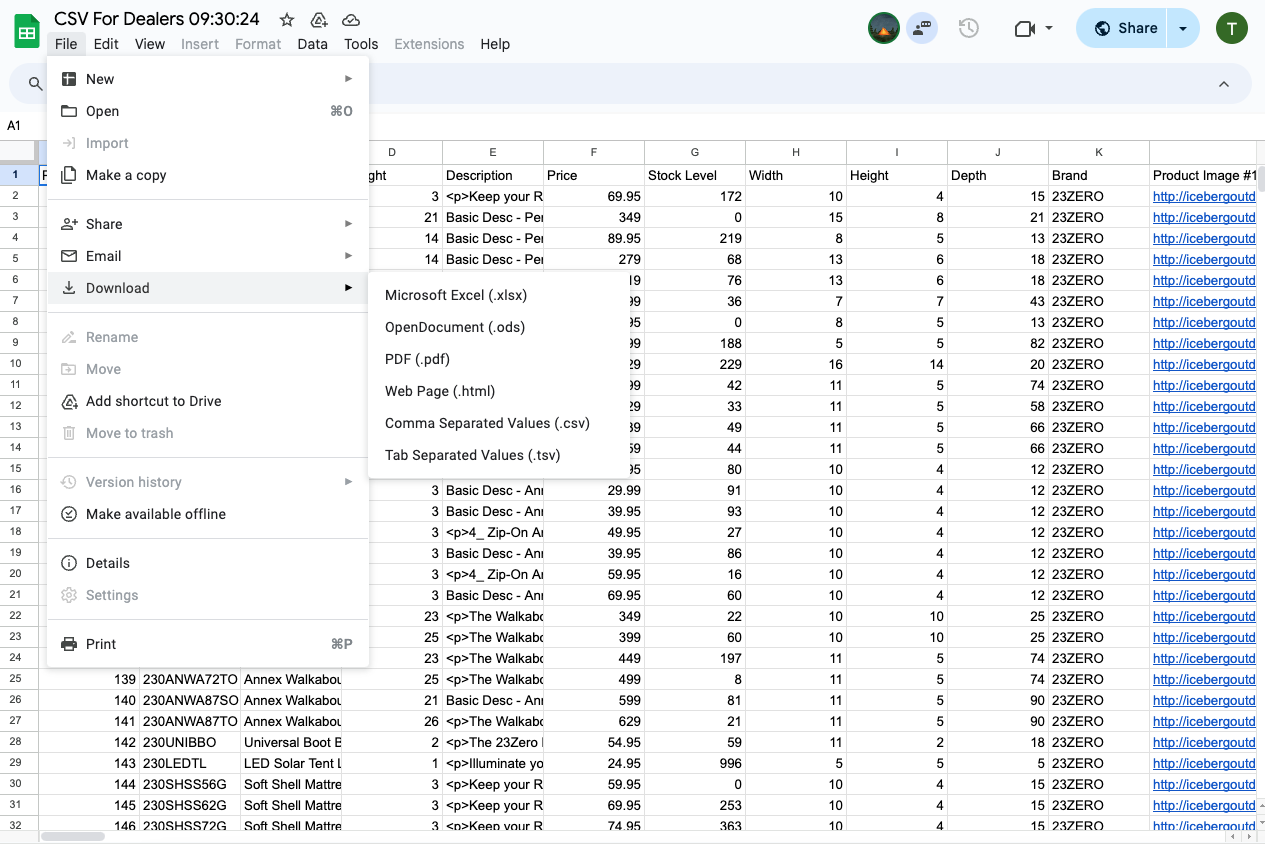The image size is (1265, 844).
Task: Click the blue Share button
Action: coord(1126,28)
